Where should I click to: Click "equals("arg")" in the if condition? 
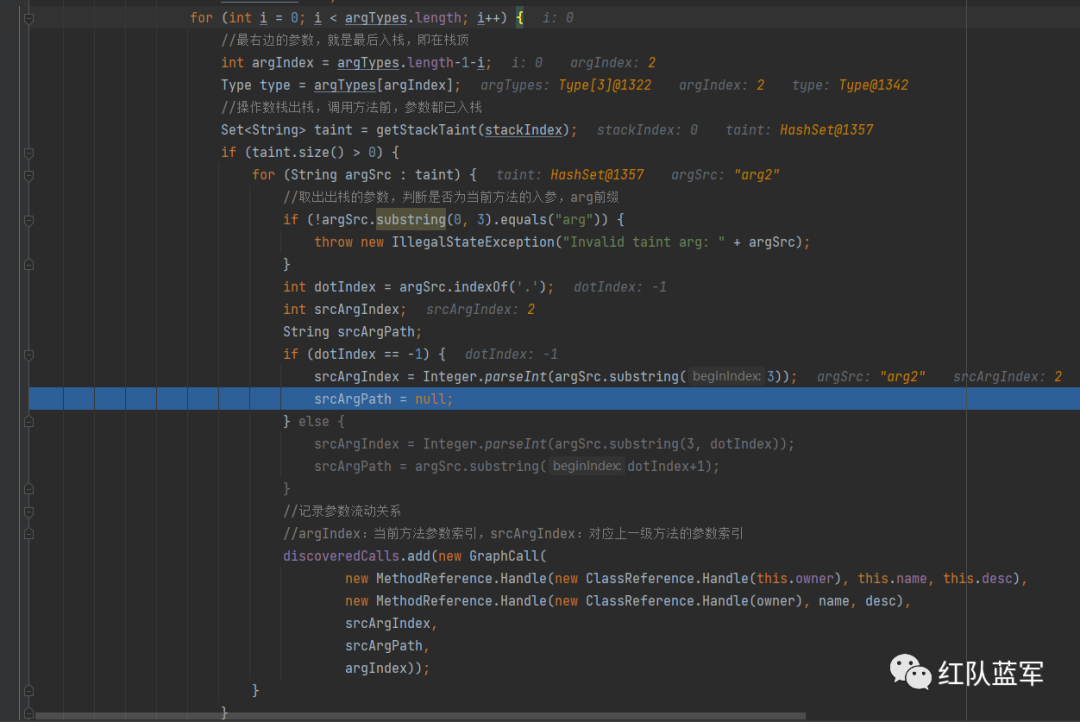pos(548,220)
